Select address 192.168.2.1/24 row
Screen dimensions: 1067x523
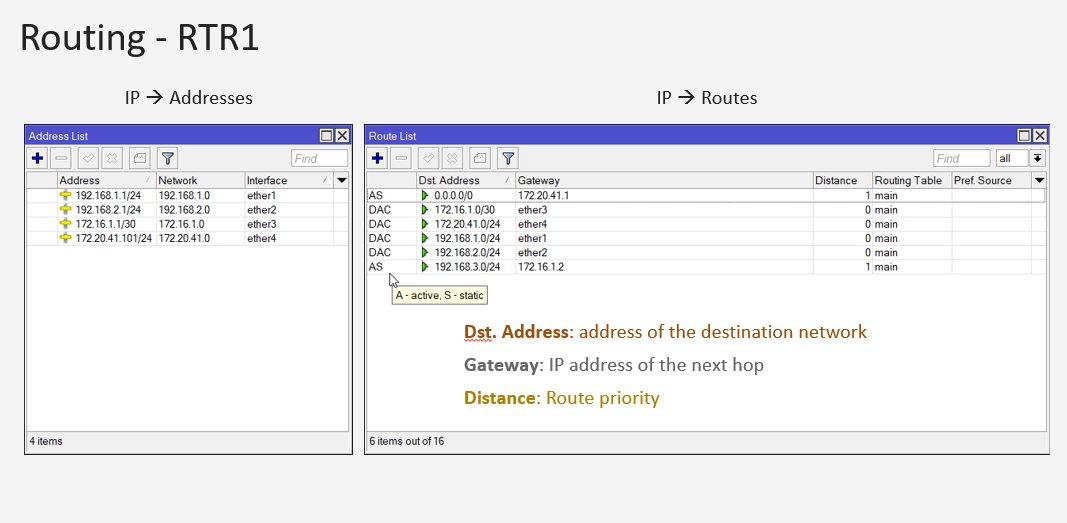point(187,209)
